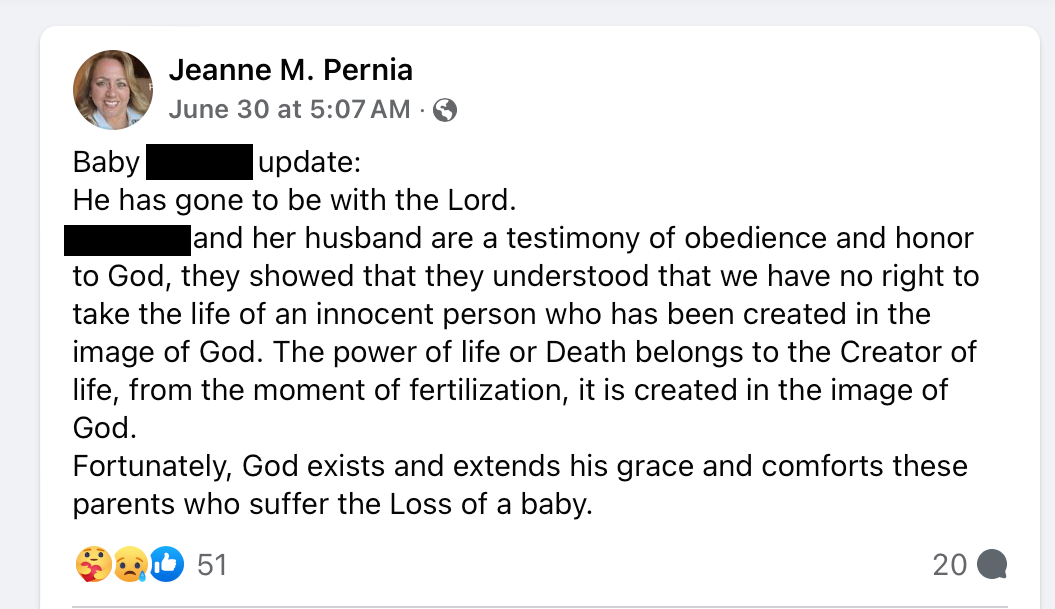Click the line "He has gone to be with the Lord."
The height and width of the screenshot is (609, 1055).
click(x=294, y=200)
